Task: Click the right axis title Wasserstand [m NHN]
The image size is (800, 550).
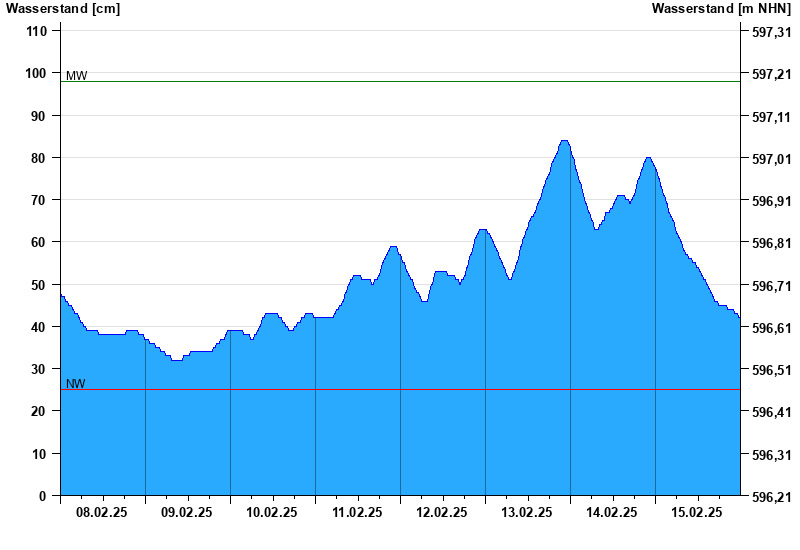Action: point(721,9)
